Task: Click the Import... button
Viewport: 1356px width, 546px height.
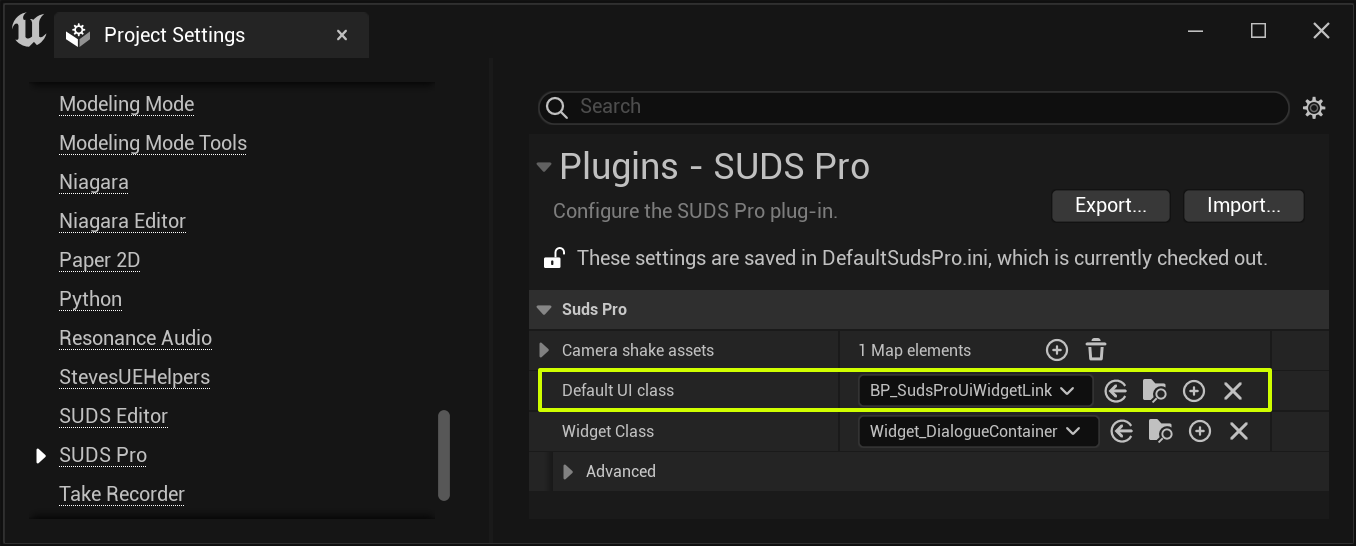Action: point(1243,205)
